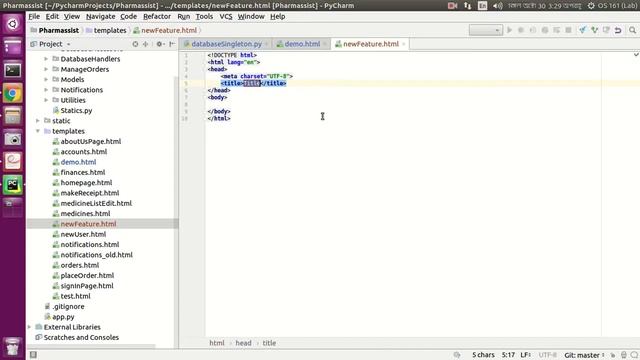The height and width of the screenshot is (360, 640).
Task: Click the scroll from source target icon
Action: (135, 44)
